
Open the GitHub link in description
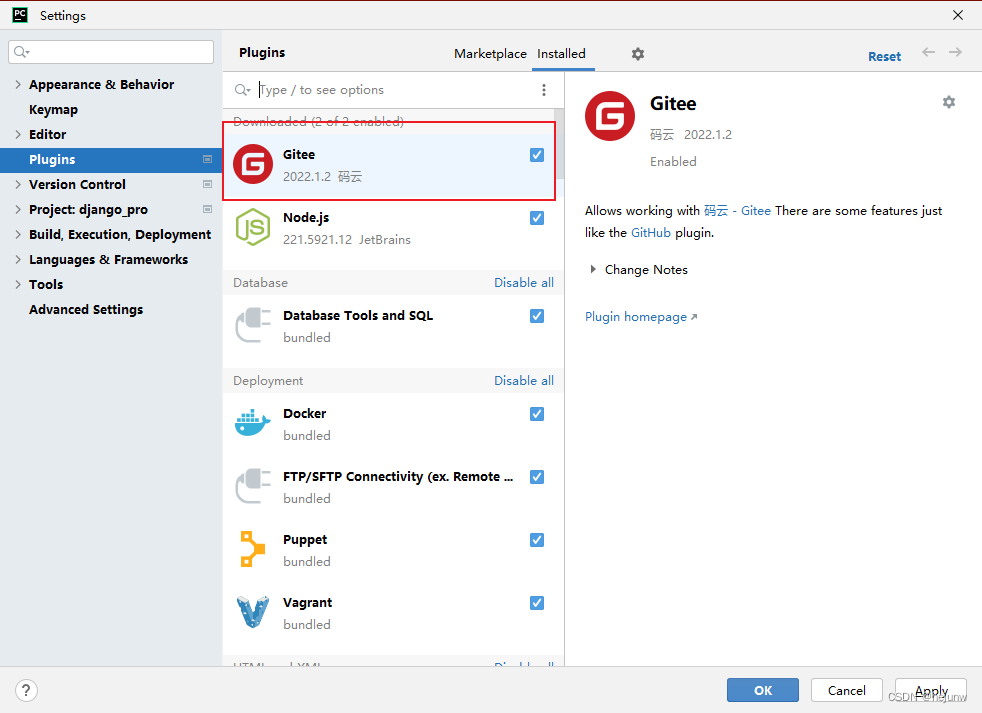click(x=651, y=233)
